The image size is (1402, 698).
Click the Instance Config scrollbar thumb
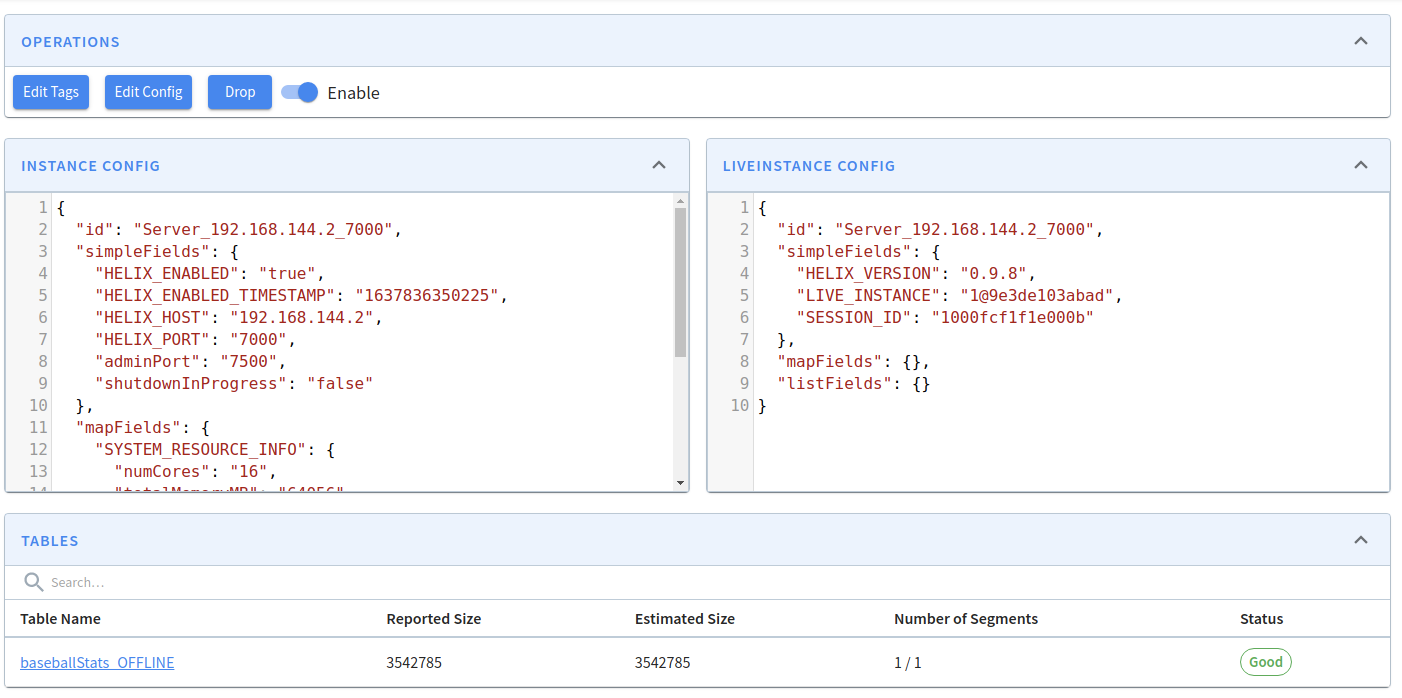[x=680, y=280]
